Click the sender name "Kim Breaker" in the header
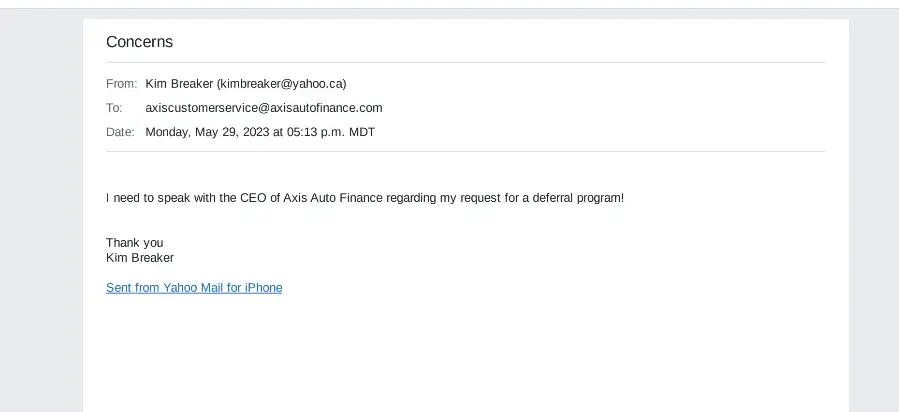Screen dimensions: 899x412 pyautogui.click(x=179, y=84)
